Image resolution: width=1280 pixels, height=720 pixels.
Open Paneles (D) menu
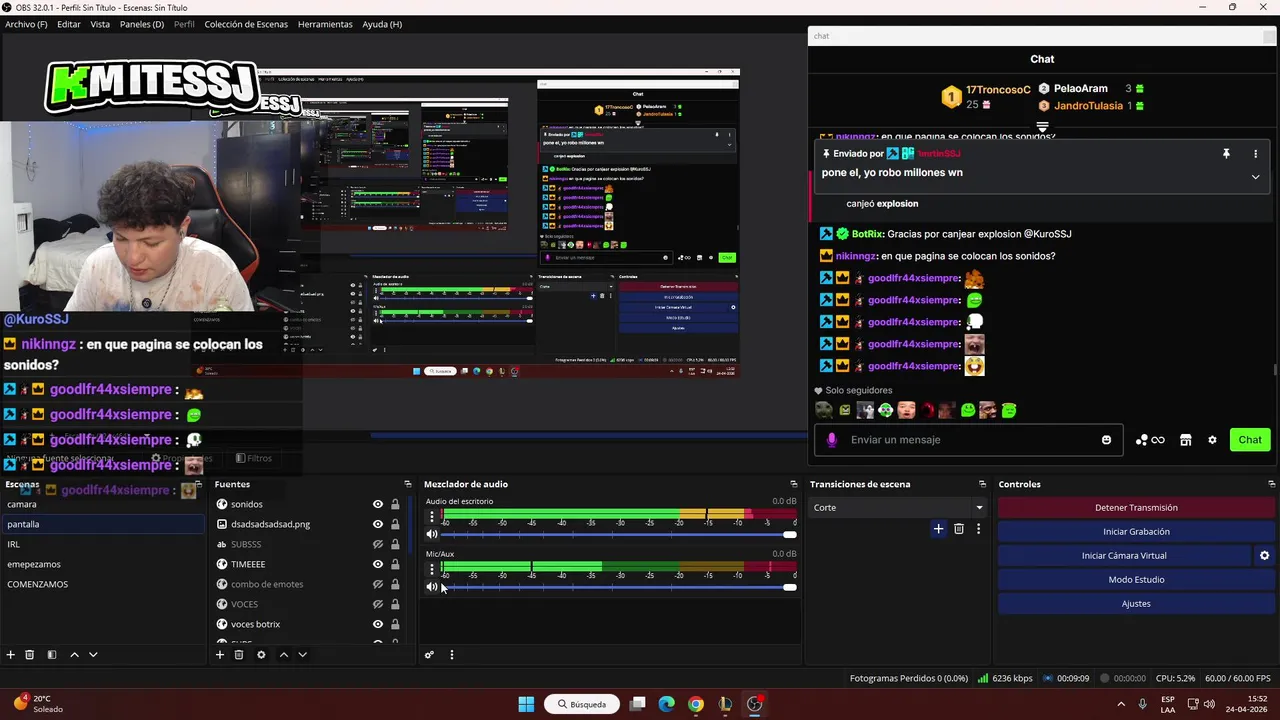(x=142, y=24)
